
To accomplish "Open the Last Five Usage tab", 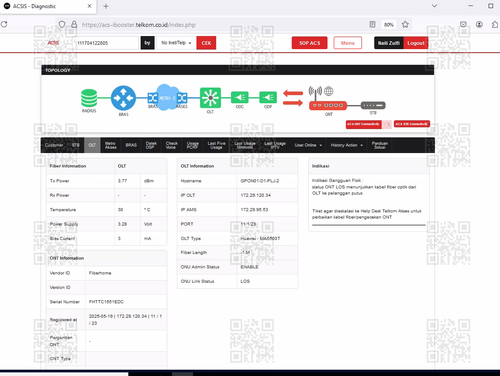I will pos(216,145).
